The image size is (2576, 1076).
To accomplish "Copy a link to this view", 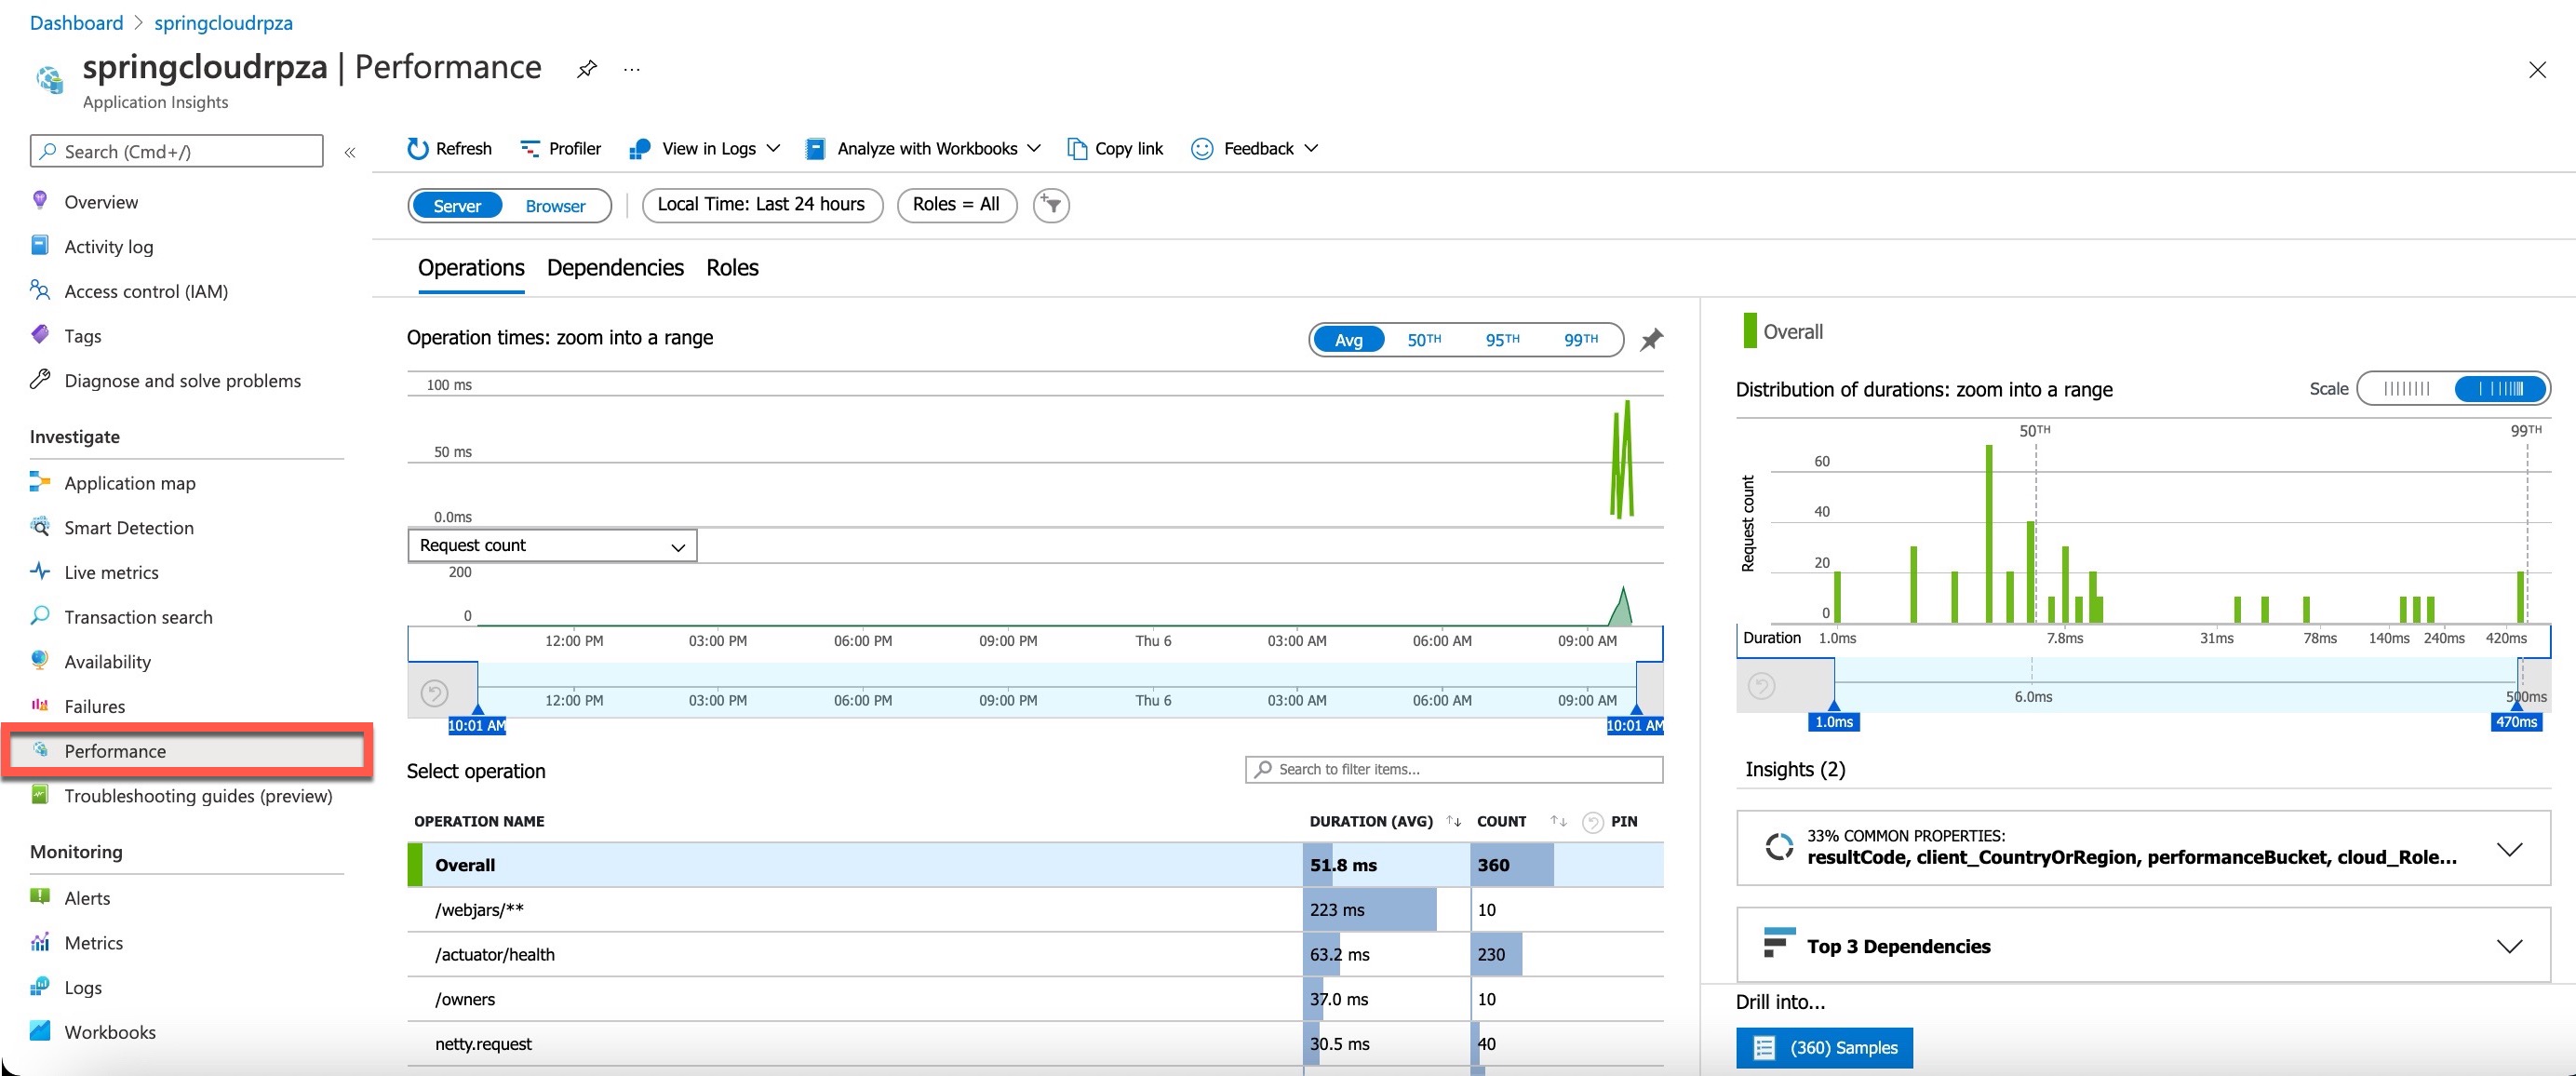I will [1114, 148].
